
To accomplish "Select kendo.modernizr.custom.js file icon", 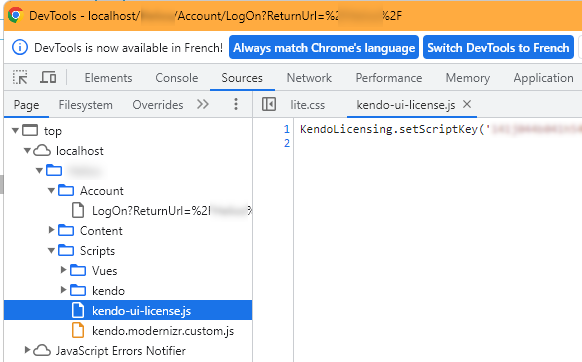I will (x=78, y=330).
